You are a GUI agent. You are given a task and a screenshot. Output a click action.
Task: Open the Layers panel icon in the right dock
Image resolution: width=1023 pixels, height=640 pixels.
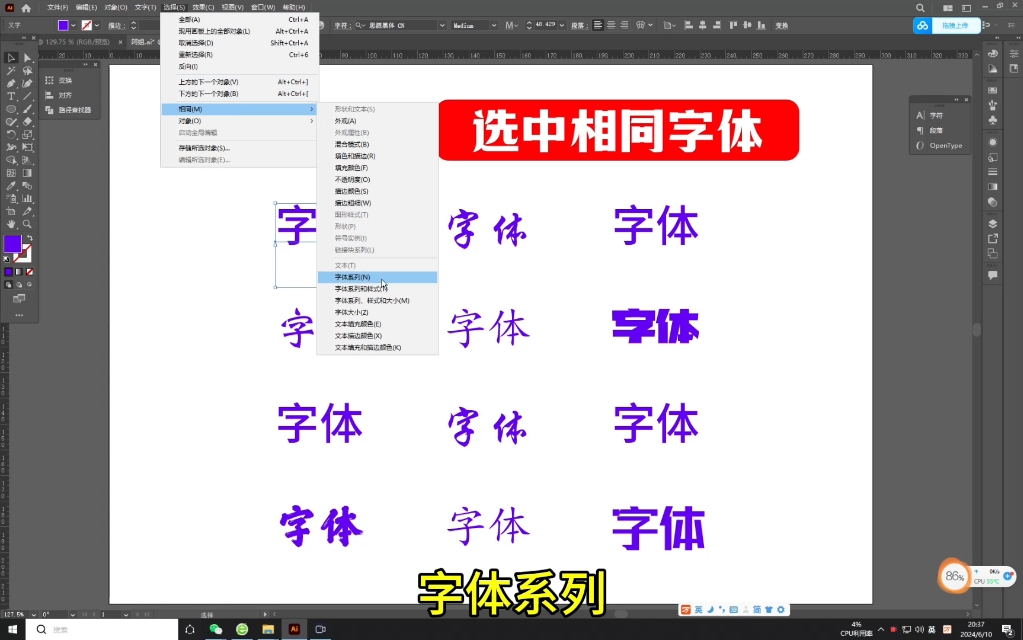992,224
